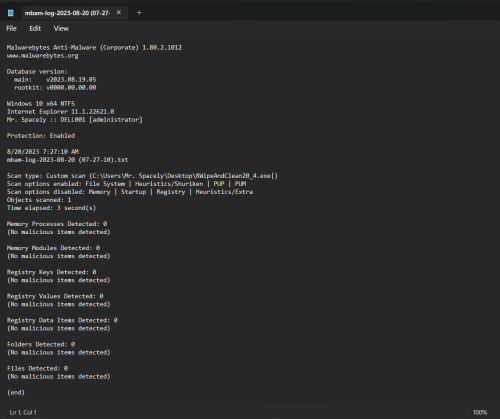Click the Ln 1, Col 1 status indicator
Screen dimensions: 500x419
click(23, 412)
